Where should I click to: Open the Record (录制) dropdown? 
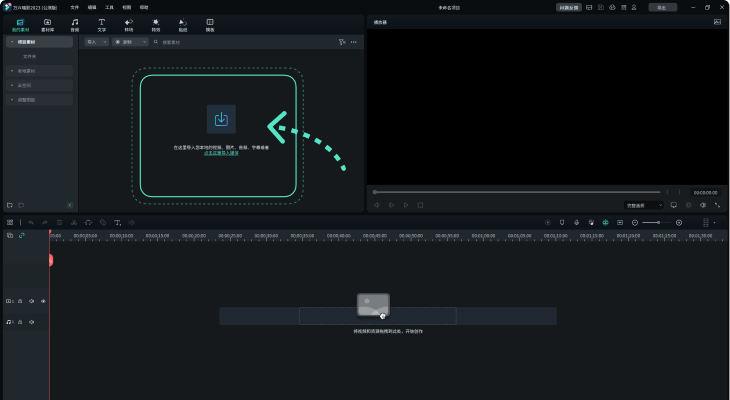coord(128,43)
